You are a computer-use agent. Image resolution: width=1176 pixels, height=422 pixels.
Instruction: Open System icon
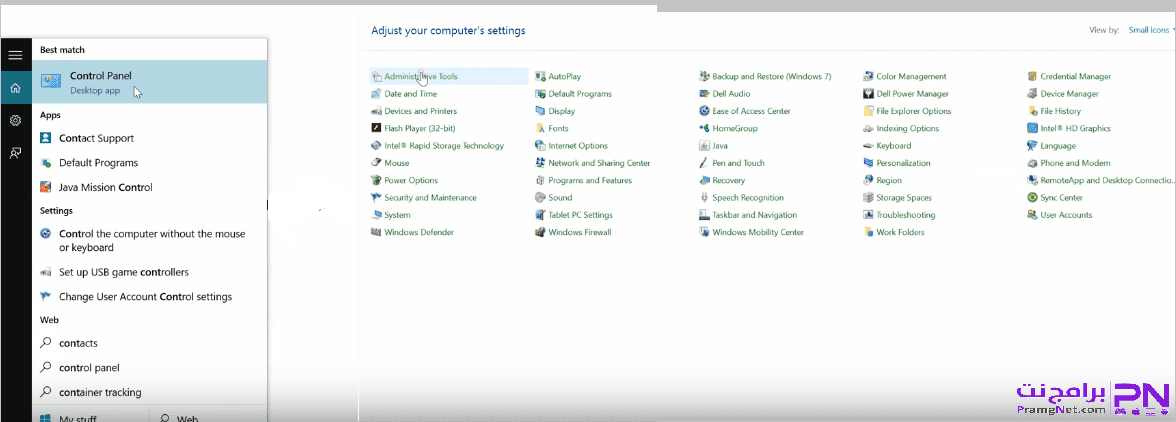376,215
